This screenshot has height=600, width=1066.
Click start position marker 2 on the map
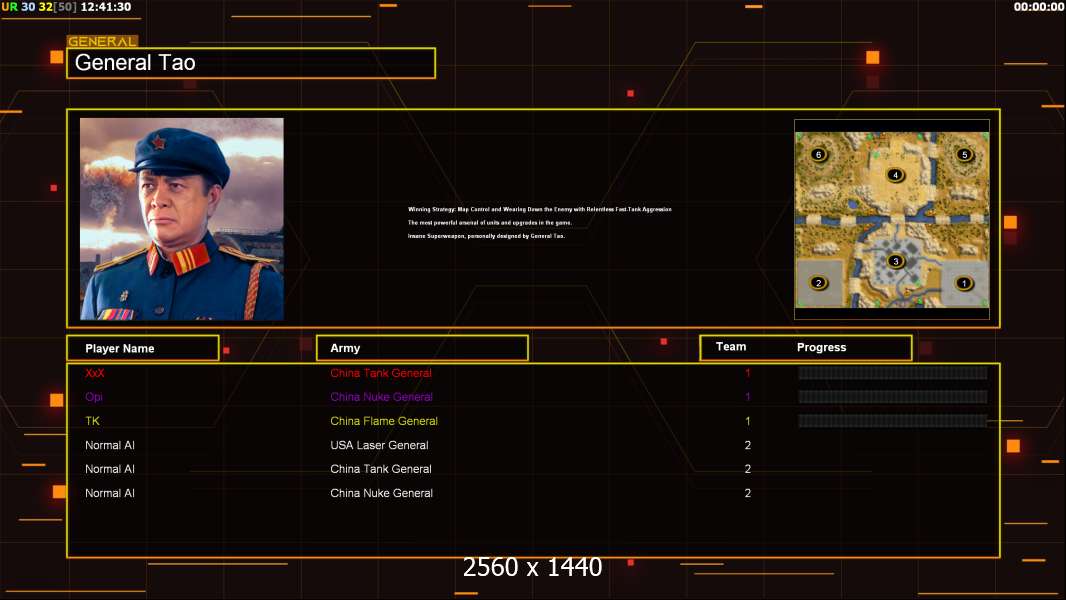point(819,283)
